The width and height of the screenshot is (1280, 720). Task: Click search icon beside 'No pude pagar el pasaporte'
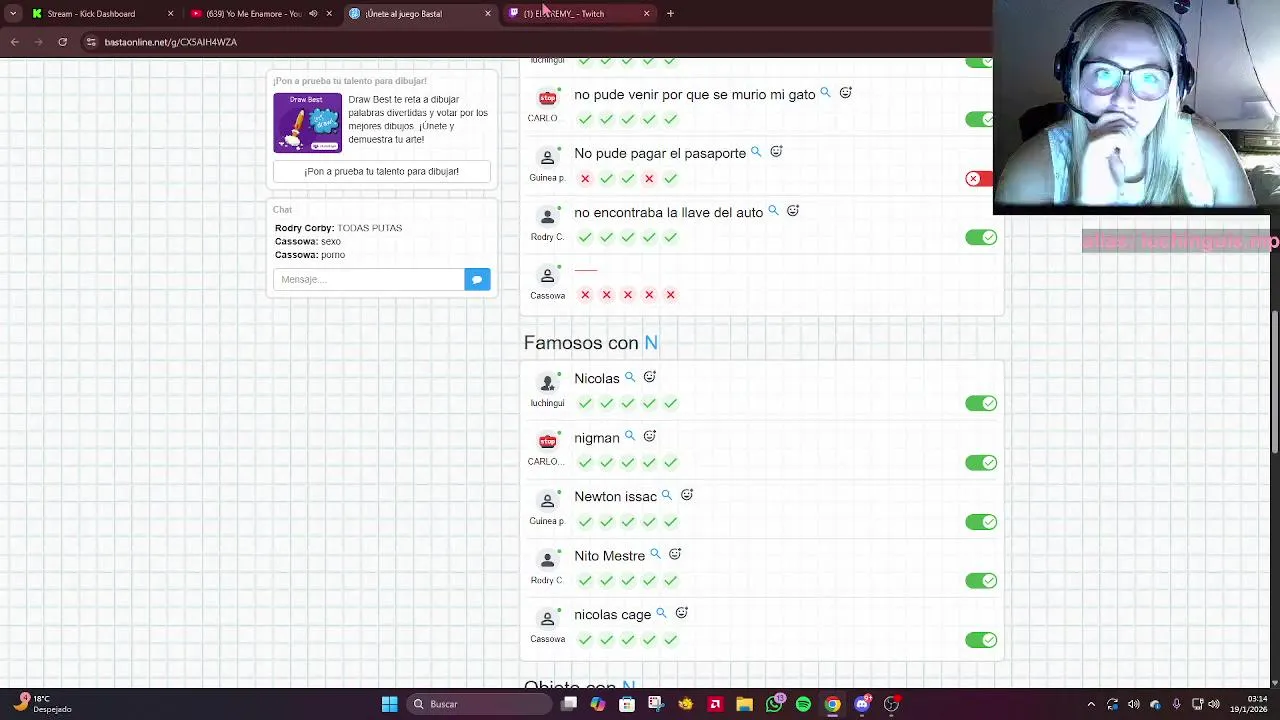coord(756,152)
